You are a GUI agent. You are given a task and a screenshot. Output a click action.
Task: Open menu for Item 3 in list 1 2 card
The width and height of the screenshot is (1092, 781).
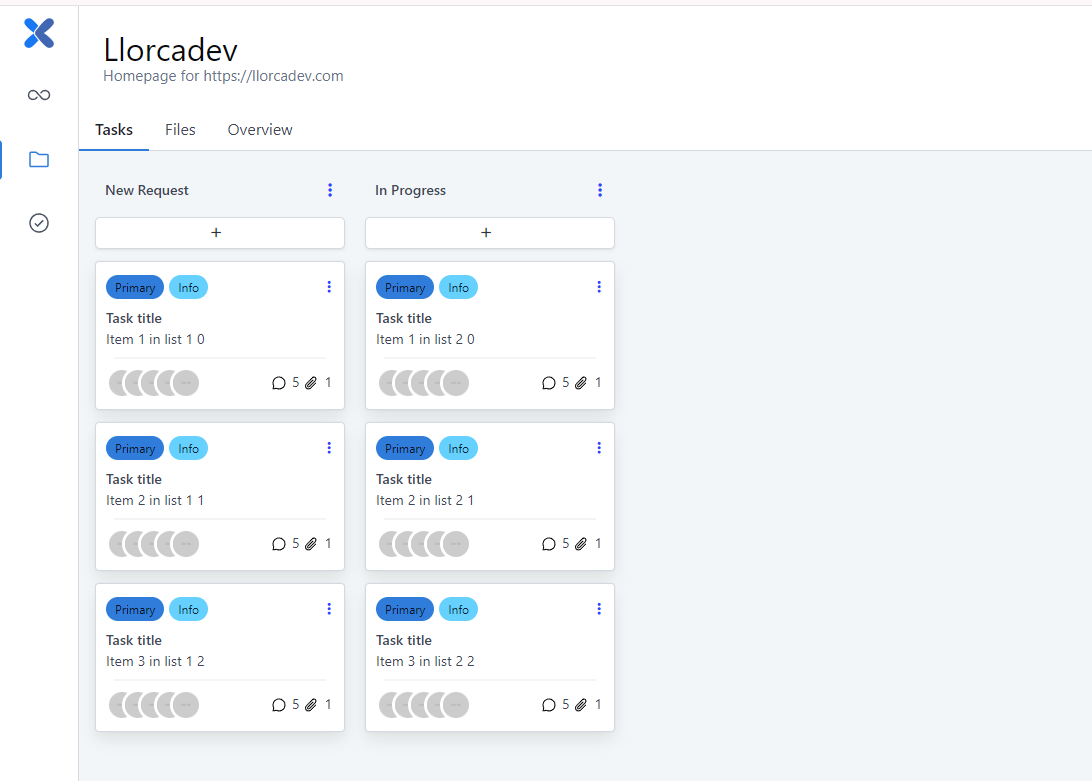(329, 609)
